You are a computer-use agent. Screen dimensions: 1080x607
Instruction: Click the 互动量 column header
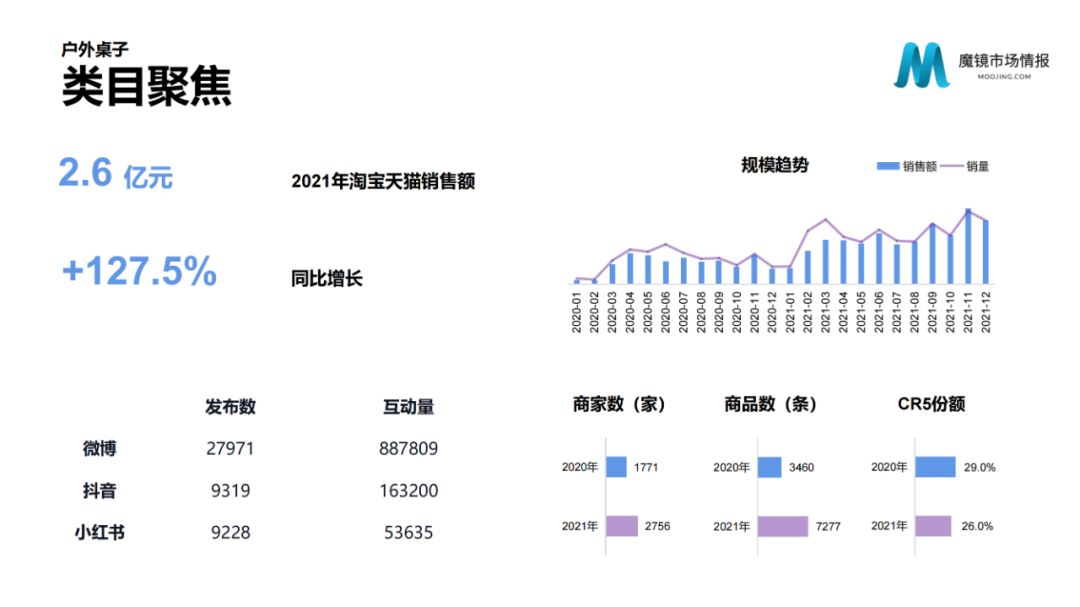click(x=408, y=407)
